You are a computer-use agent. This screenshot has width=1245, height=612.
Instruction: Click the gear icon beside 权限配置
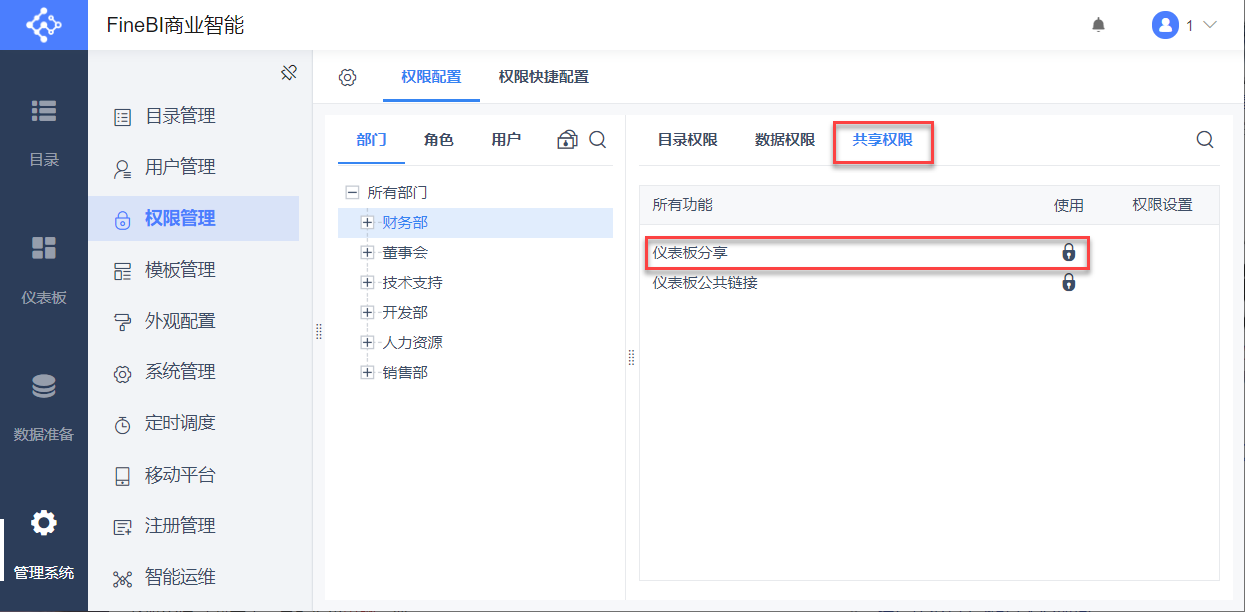(x=347, y=78)
